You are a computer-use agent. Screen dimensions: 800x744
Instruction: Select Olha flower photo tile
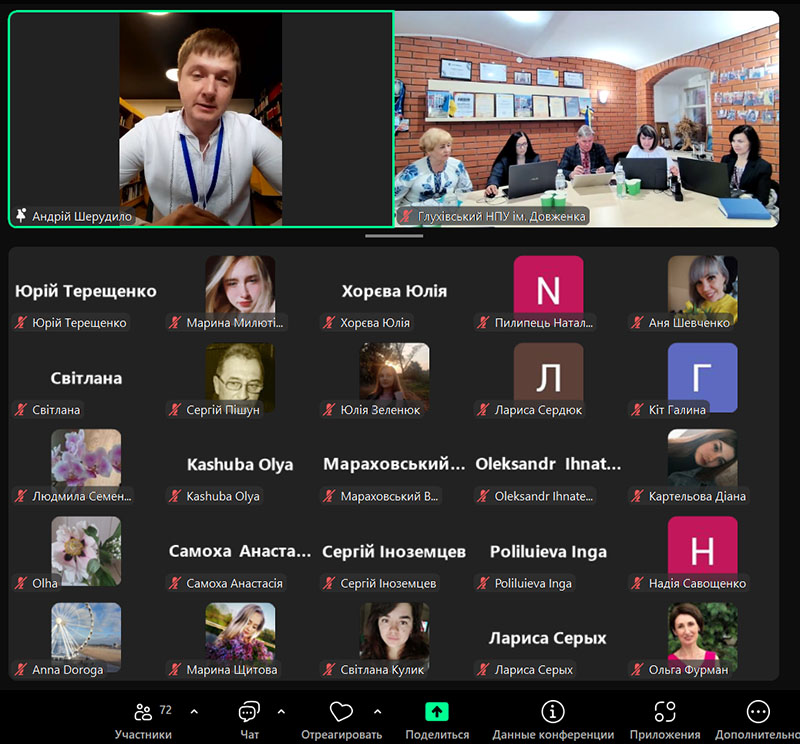(86, 550)
